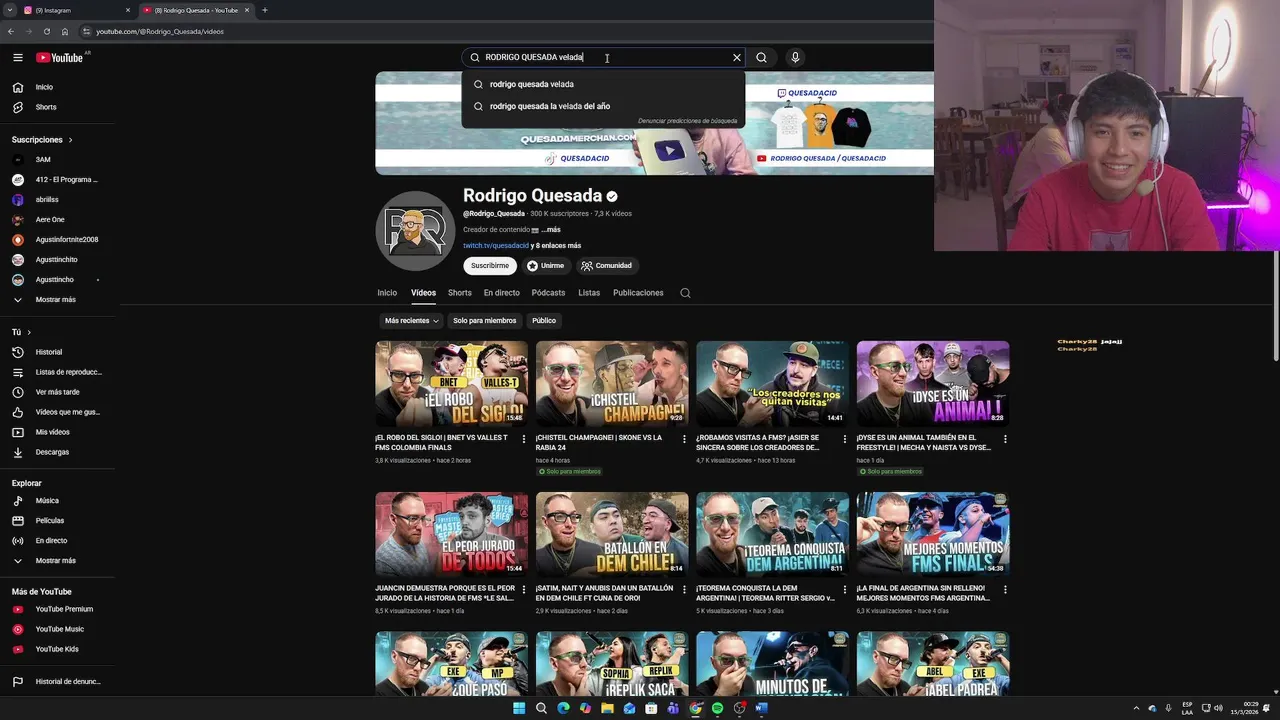Switch to channel Listas tab
Screen dimensions: 1280x720
click(x=589, y=293)
